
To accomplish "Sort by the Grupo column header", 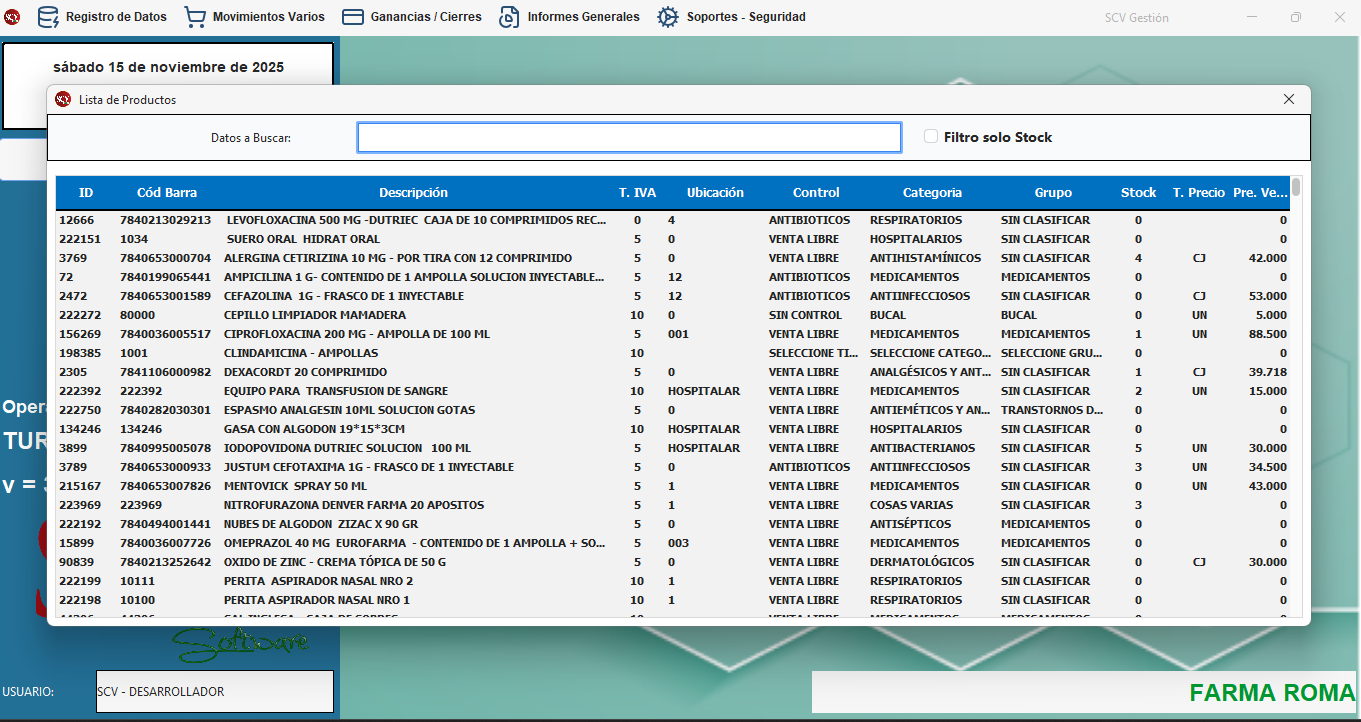I will coord(1053,193).
